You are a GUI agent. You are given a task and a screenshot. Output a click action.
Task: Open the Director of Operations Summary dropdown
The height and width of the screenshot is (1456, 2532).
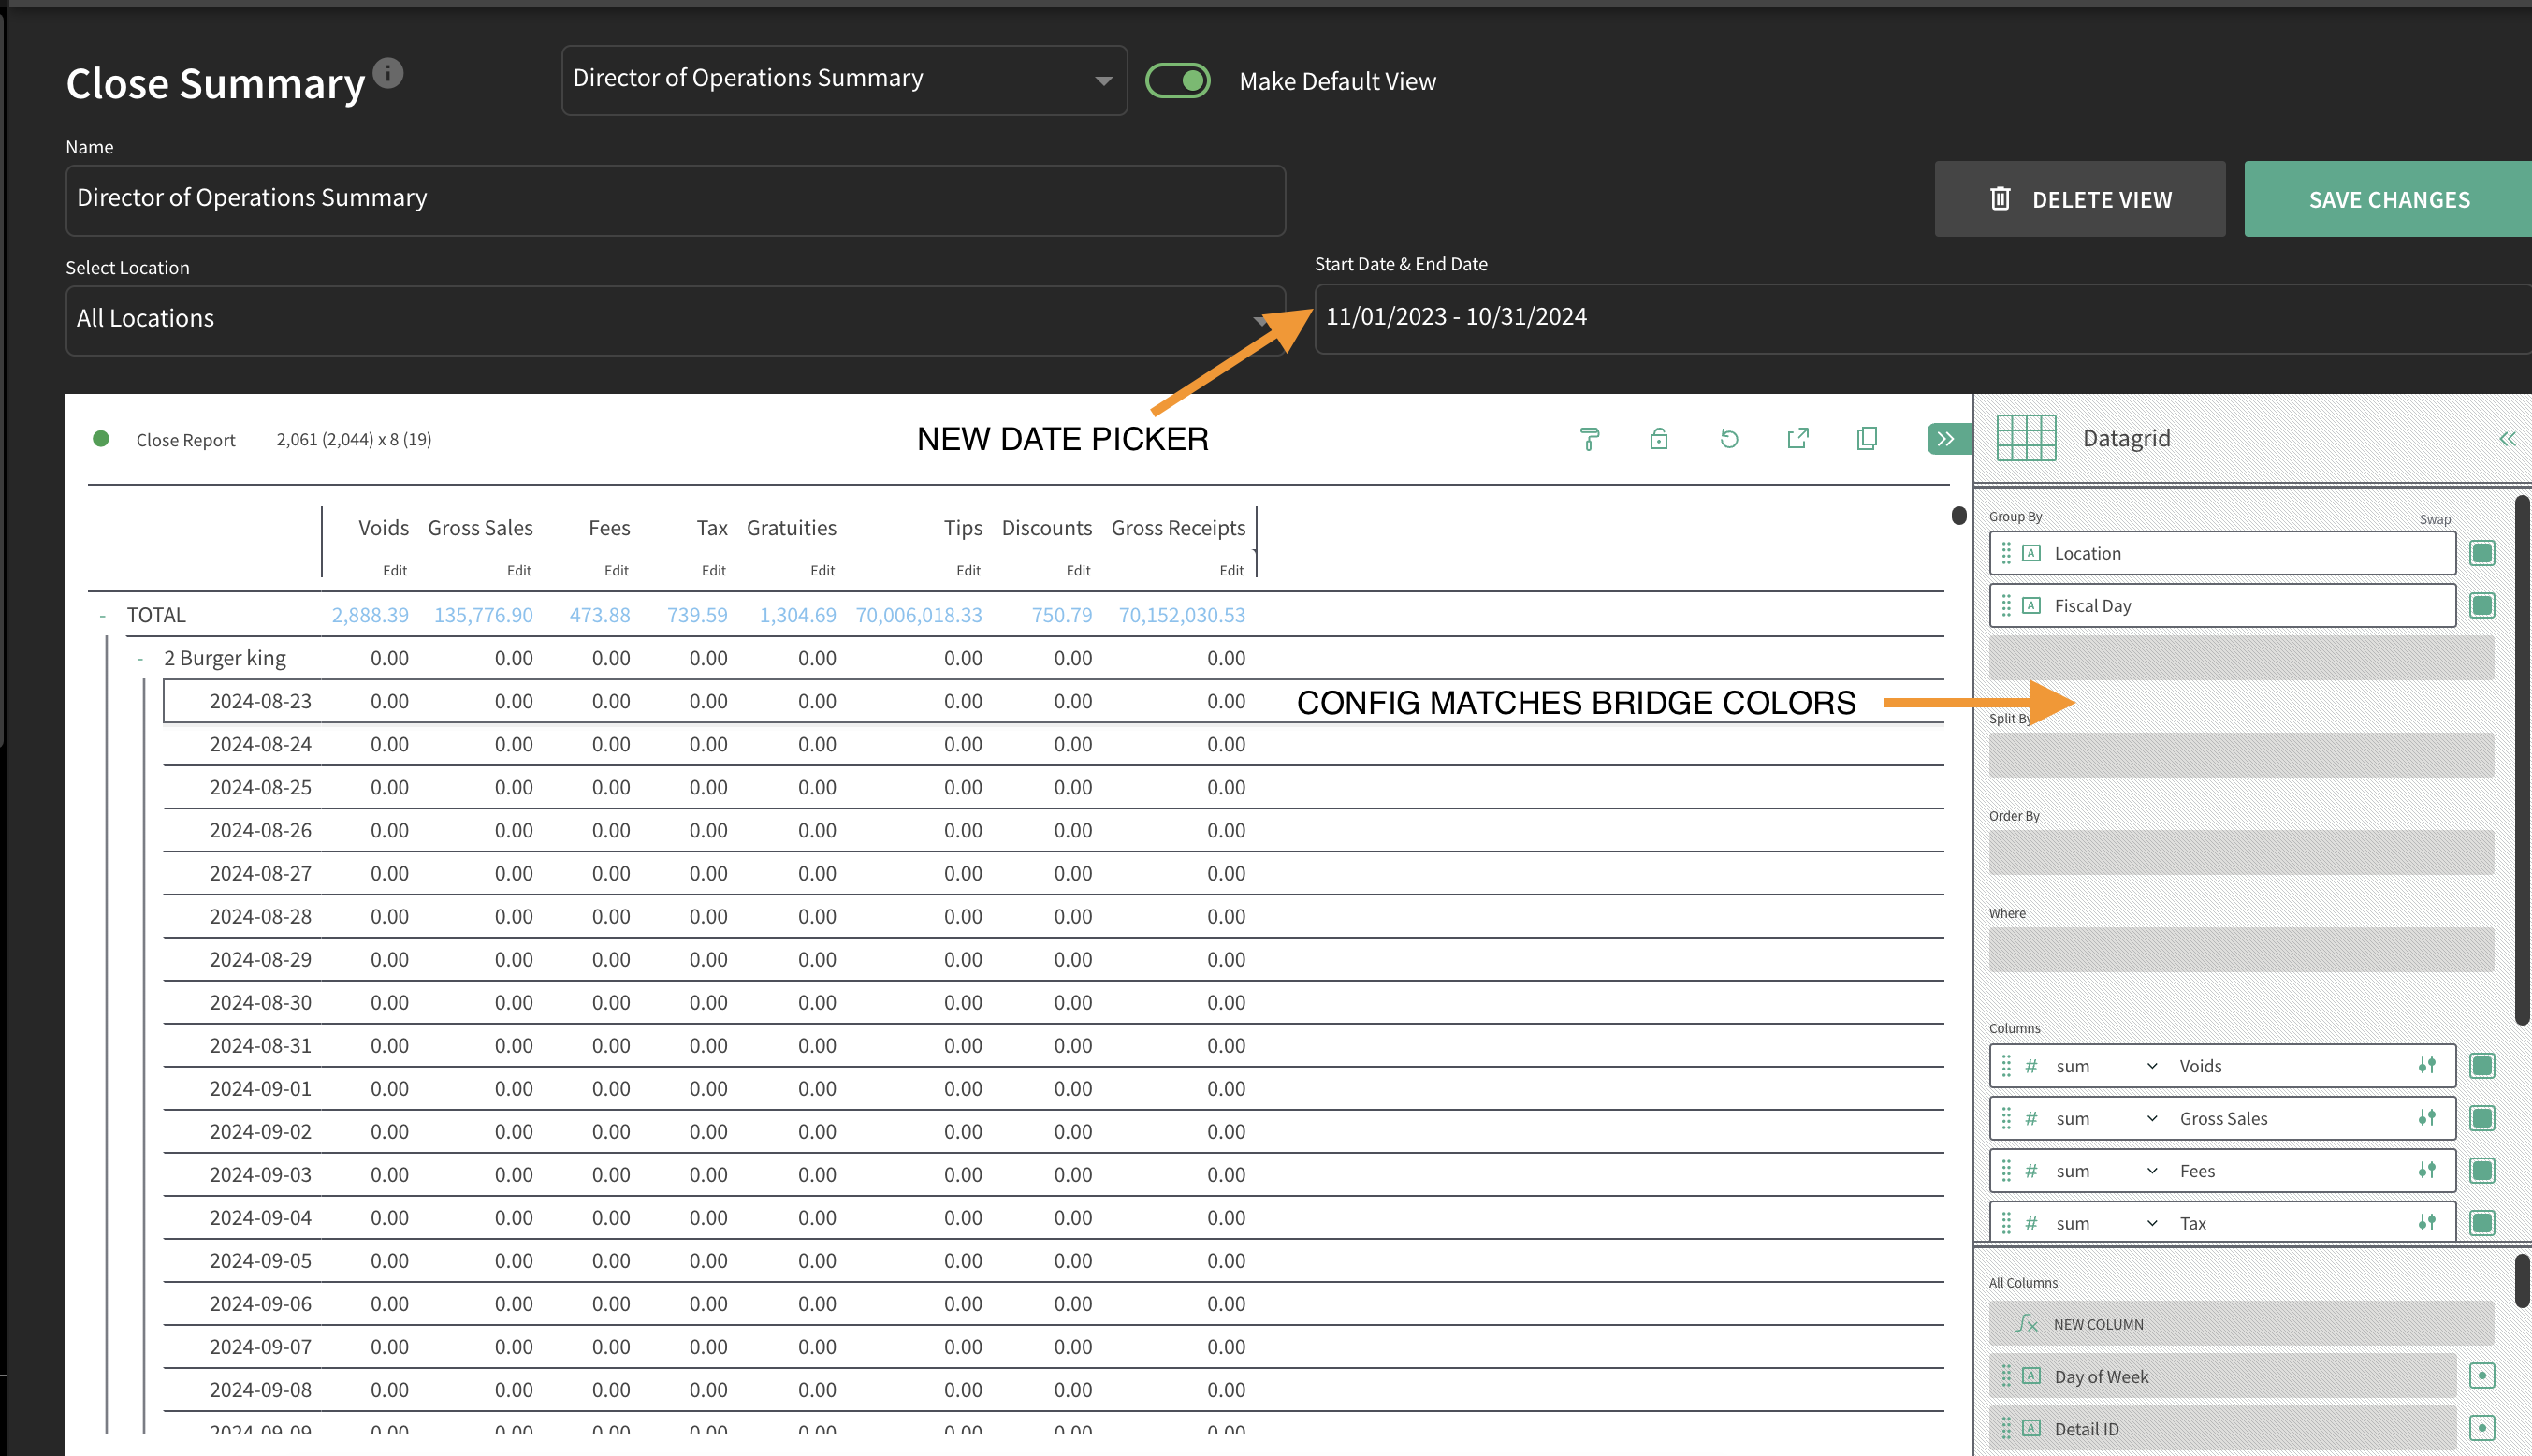click(844, 80)
